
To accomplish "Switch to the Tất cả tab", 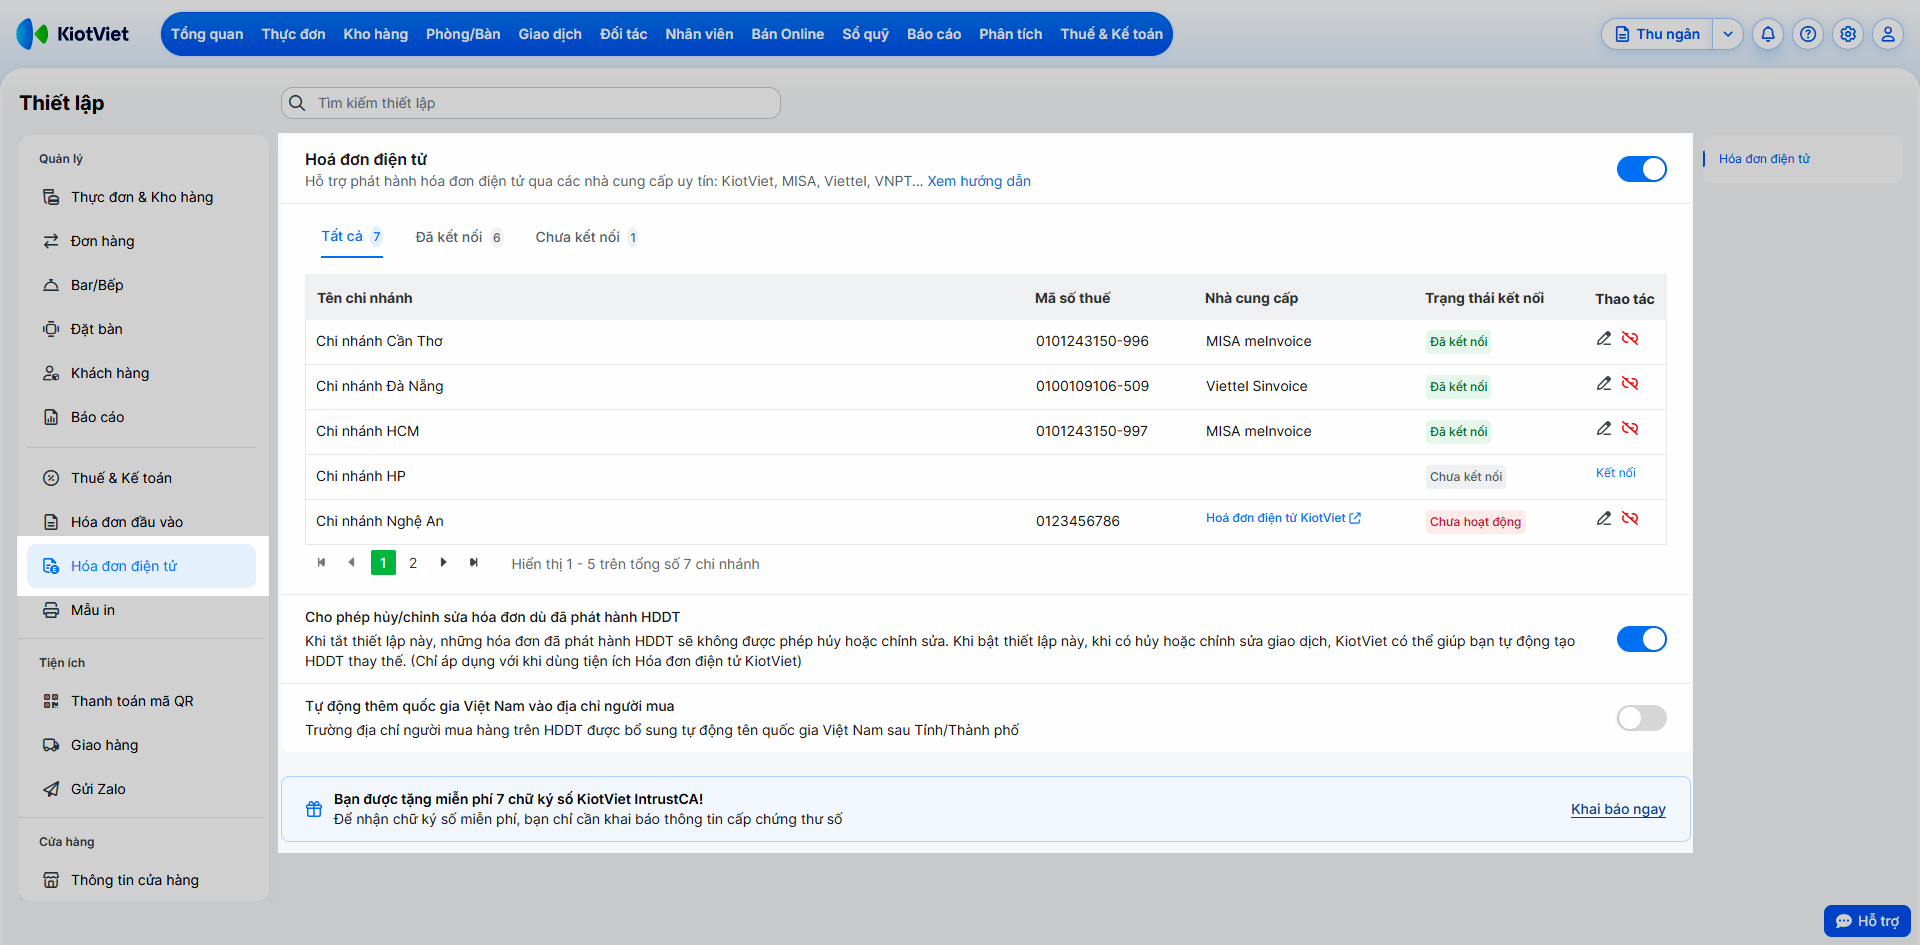I will pos(352,237).
